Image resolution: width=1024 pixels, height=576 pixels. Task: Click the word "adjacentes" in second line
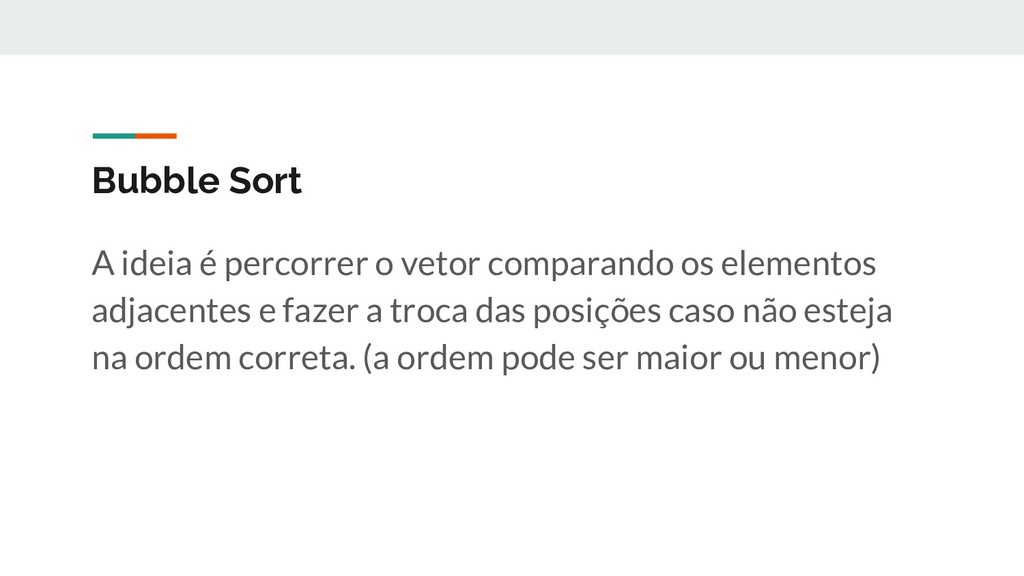171,312
